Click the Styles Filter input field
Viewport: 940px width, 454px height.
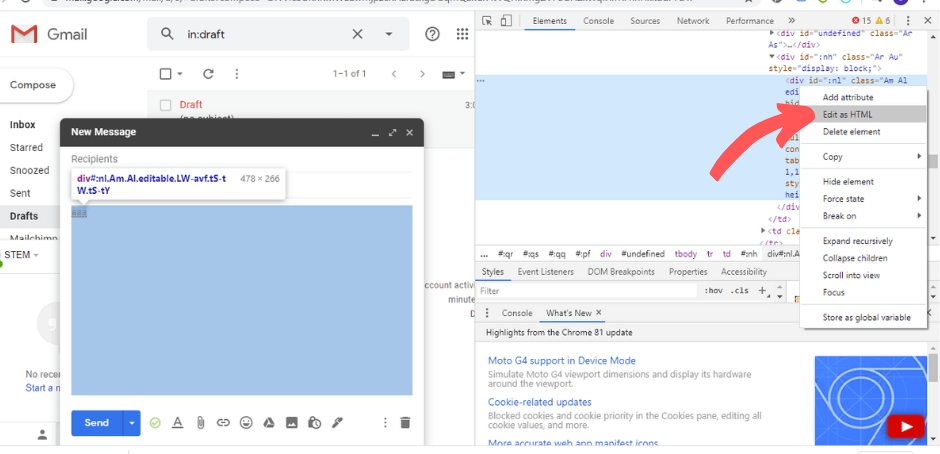[x=588, y=291]
